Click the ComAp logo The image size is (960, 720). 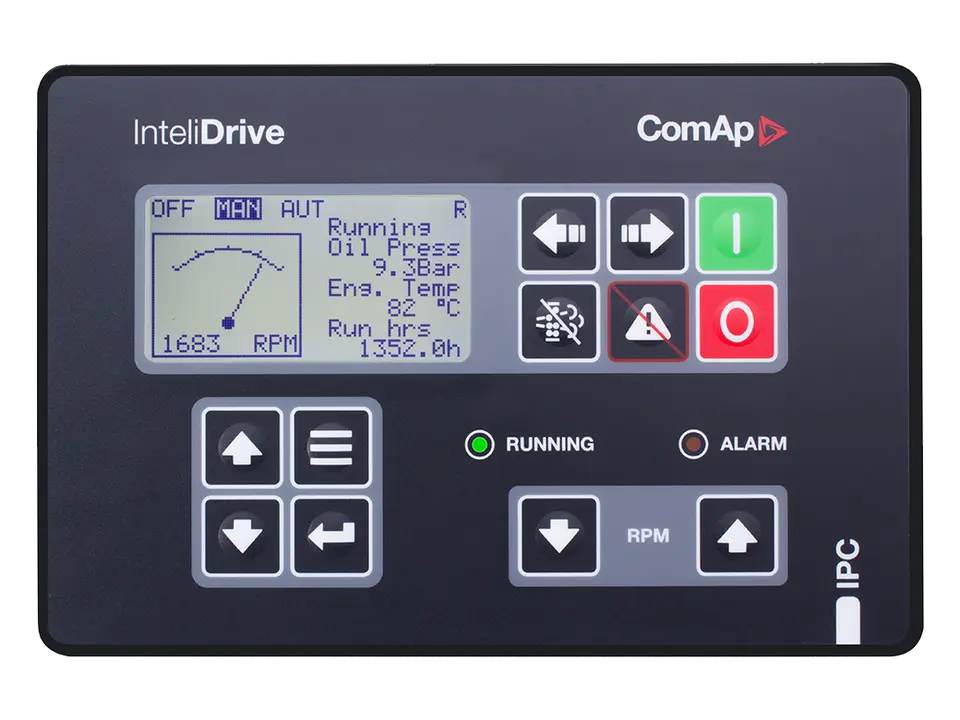712,130
